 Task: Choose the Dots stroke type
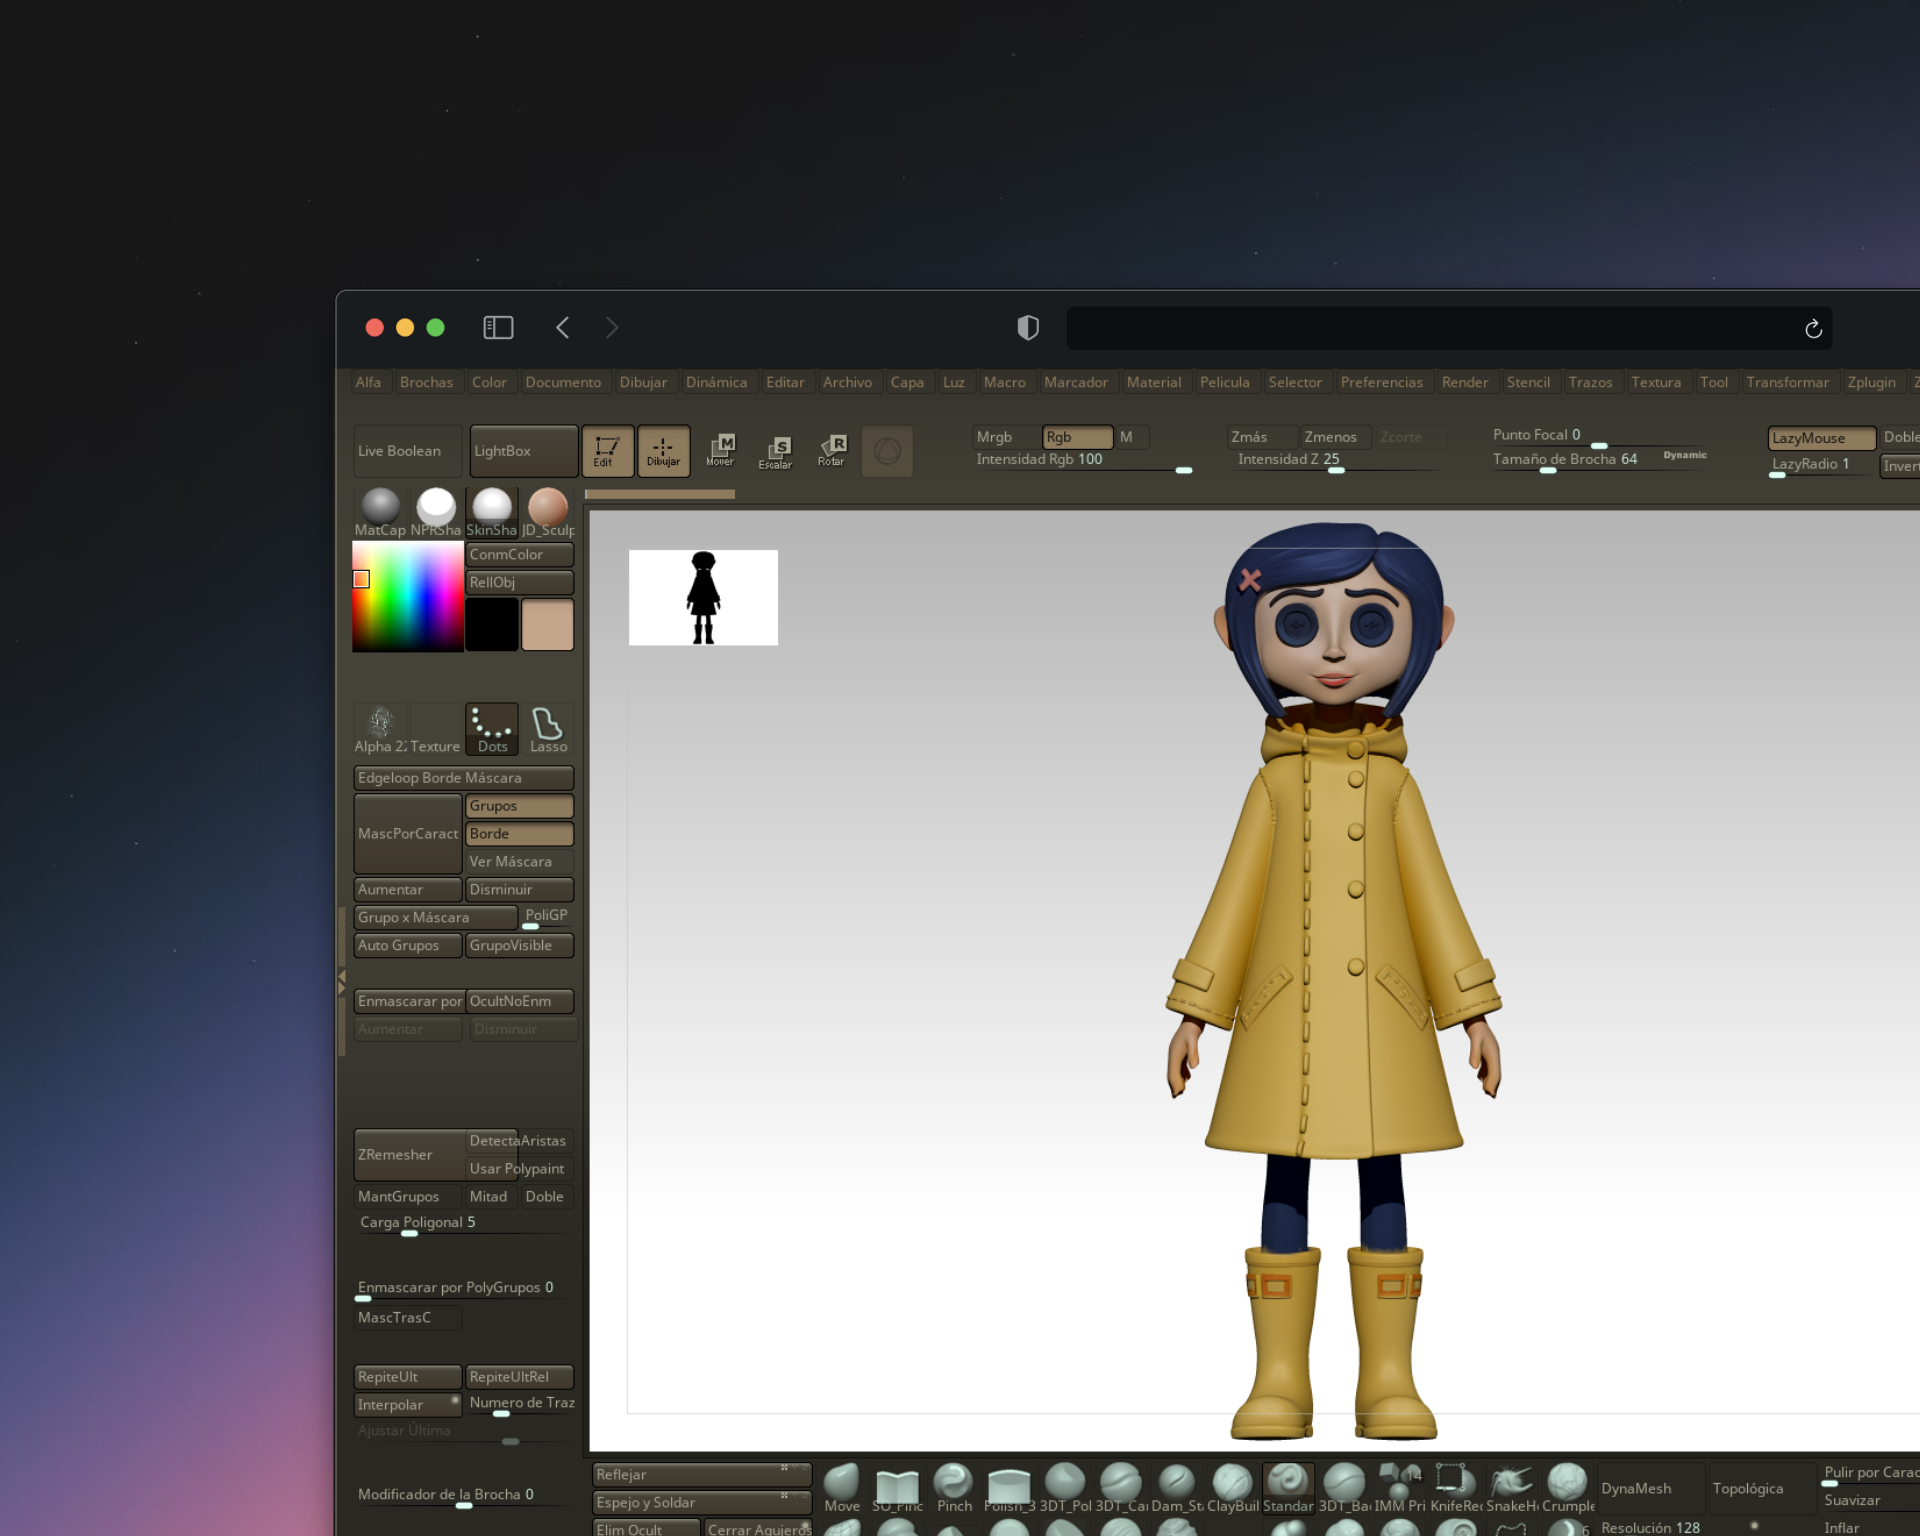[x=492, y=727]
